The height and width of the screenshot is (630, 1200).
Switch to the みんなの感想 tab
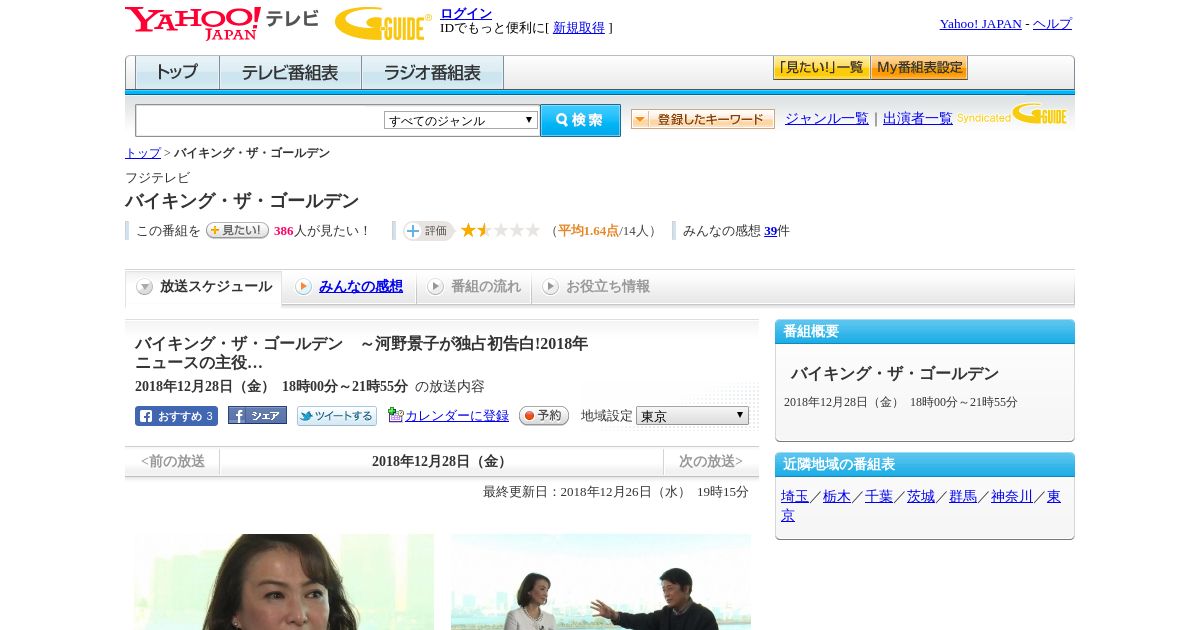point(360,287)
